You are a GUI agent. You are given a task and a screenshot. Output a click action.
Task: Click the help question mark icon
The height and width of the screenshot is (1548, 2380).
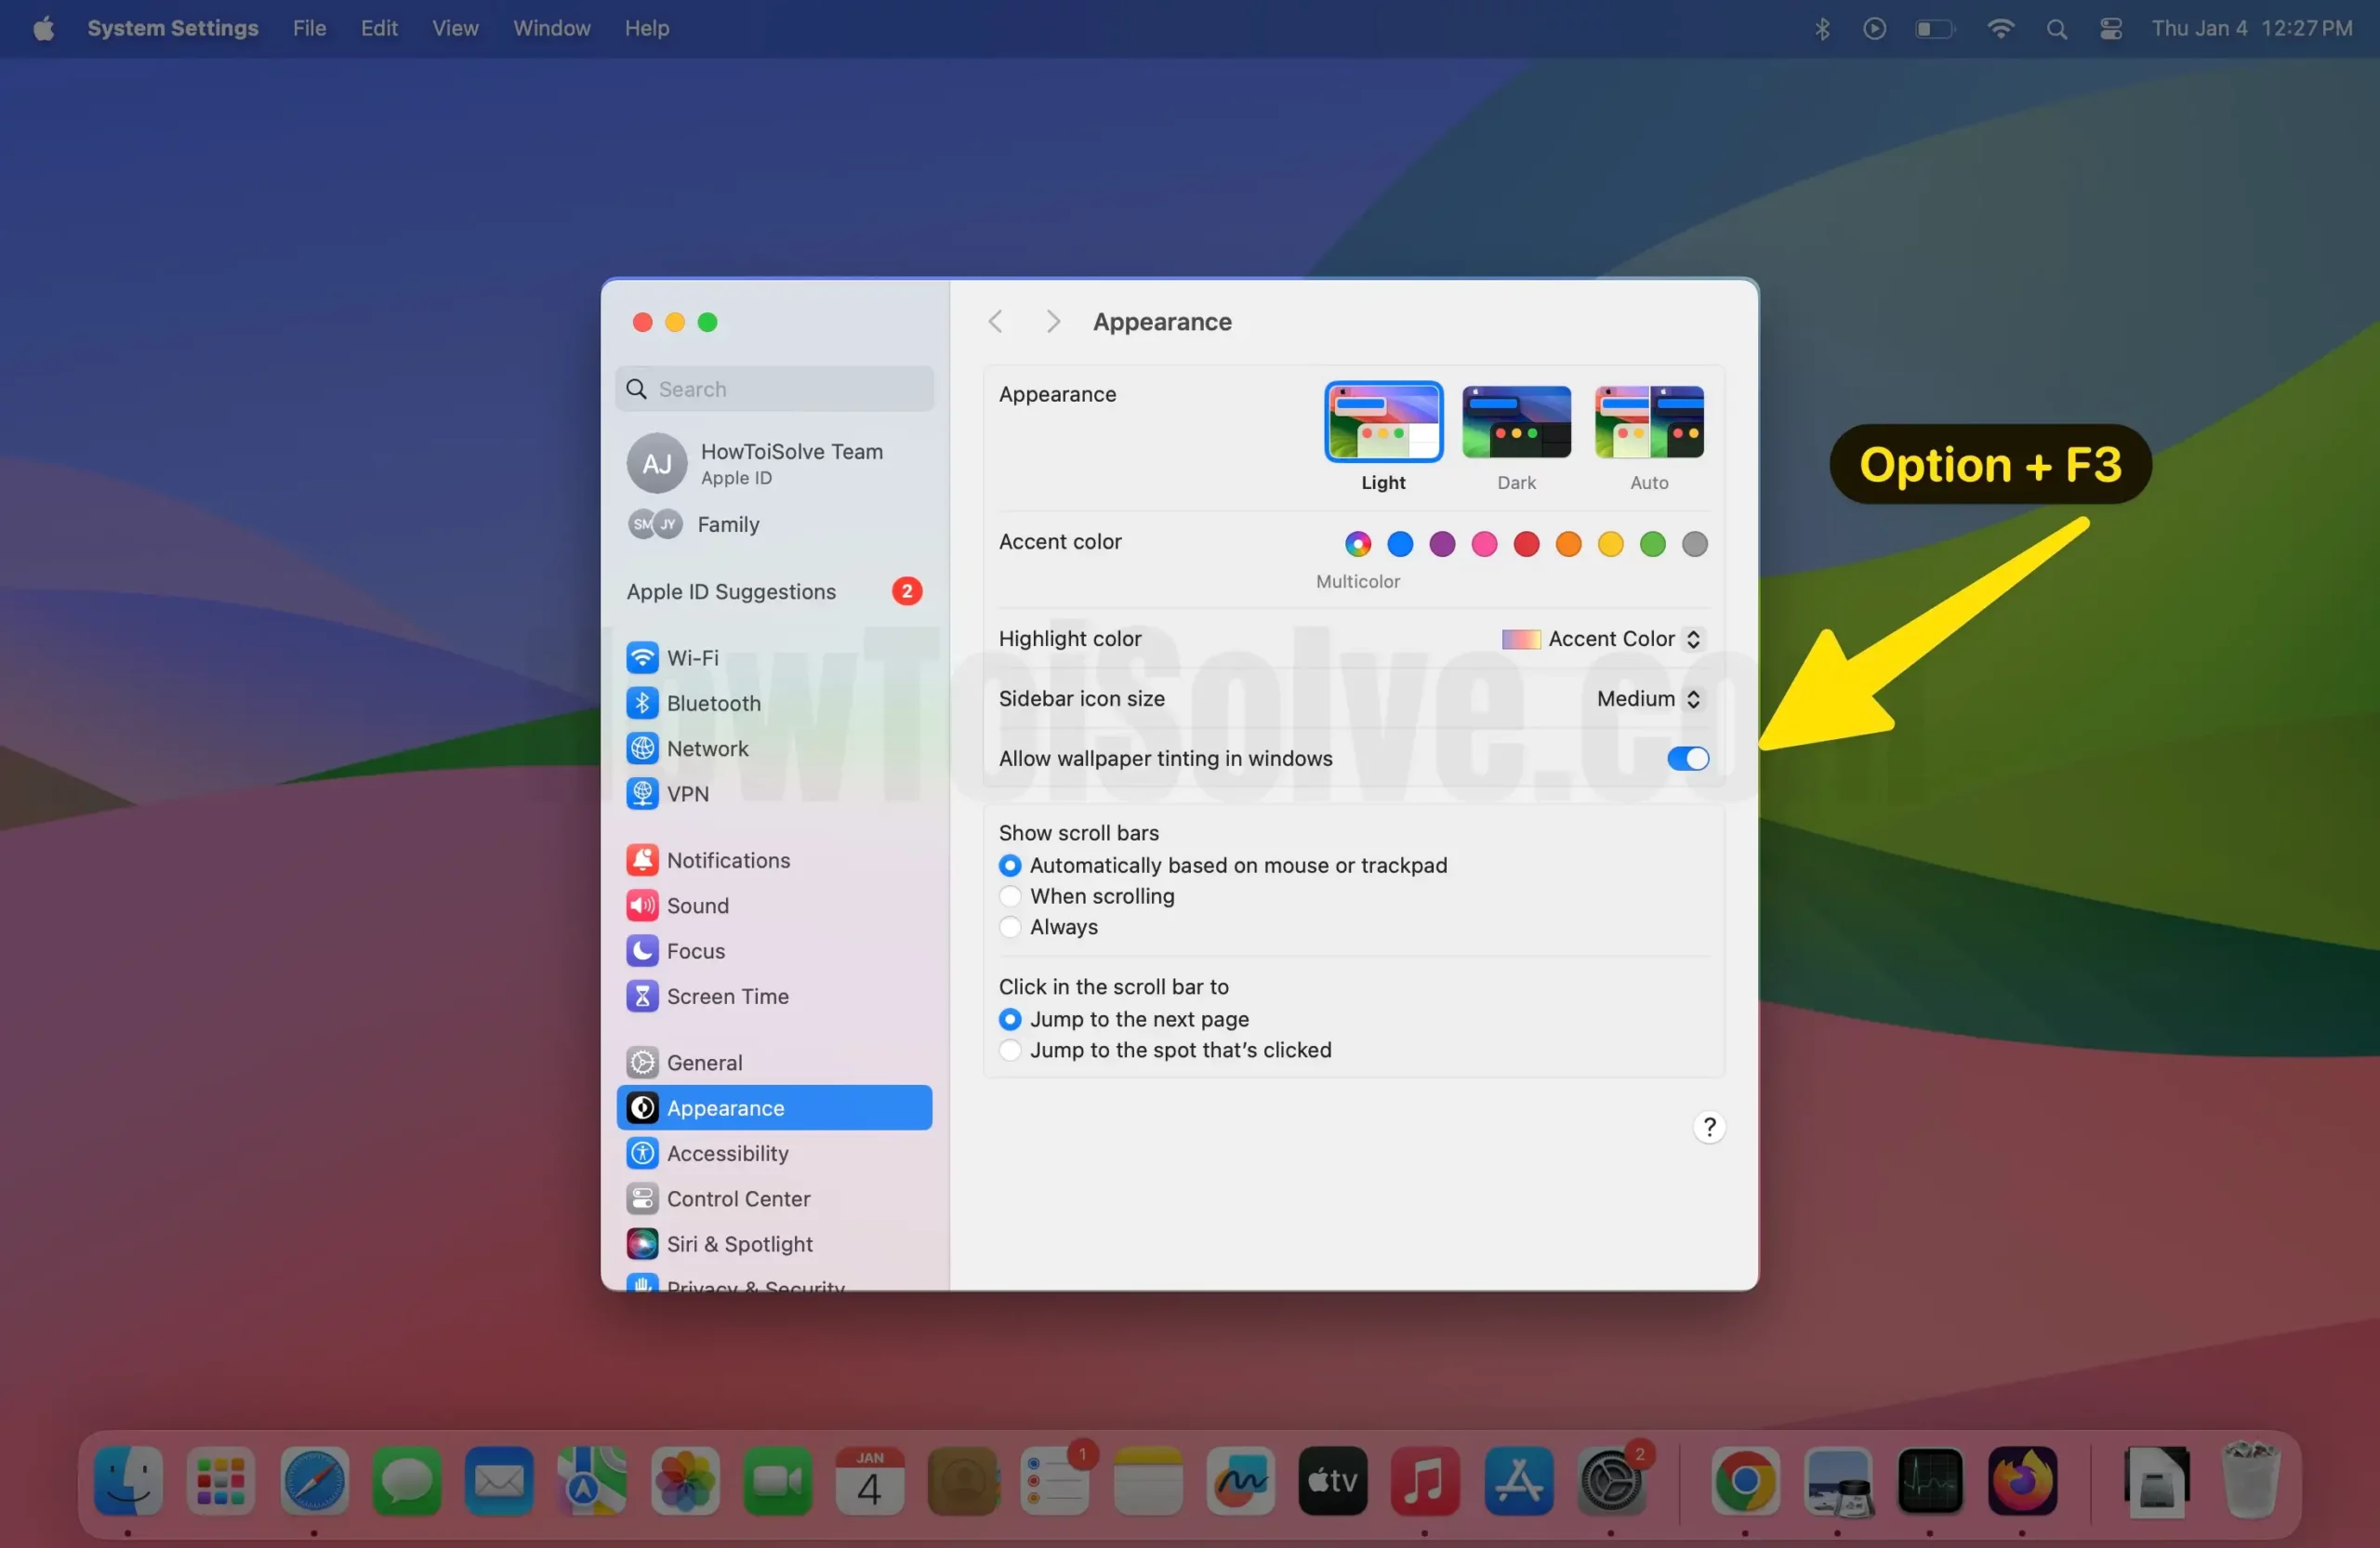point(1710,1126)
